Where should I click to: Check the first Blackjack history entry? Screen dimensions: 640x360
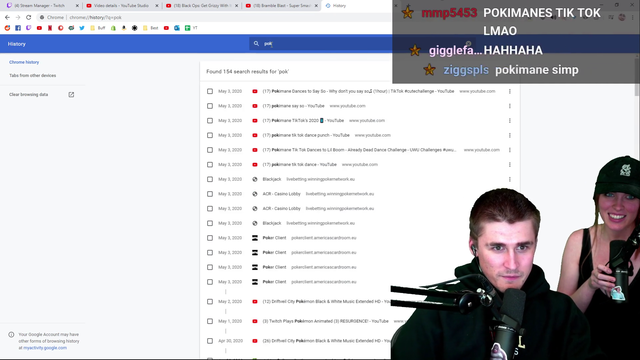[210, 180]
